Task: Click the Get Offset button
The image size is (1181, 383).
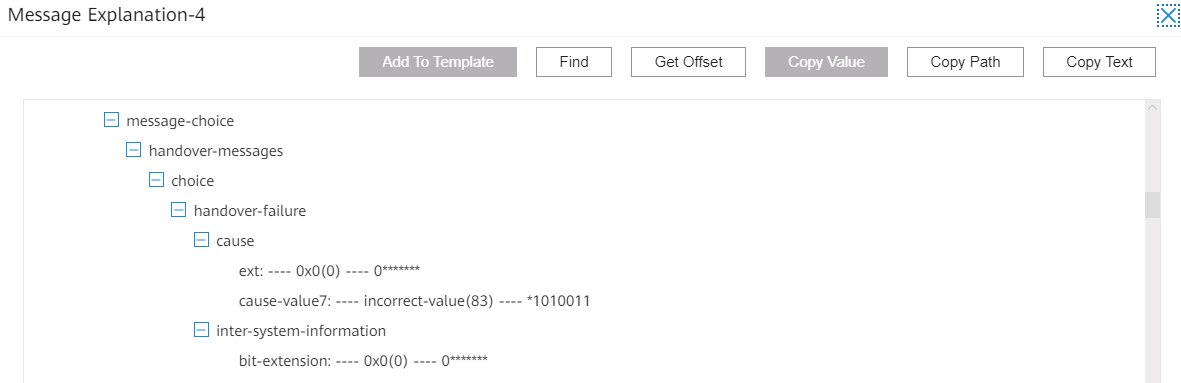Action: coord(688,62)
